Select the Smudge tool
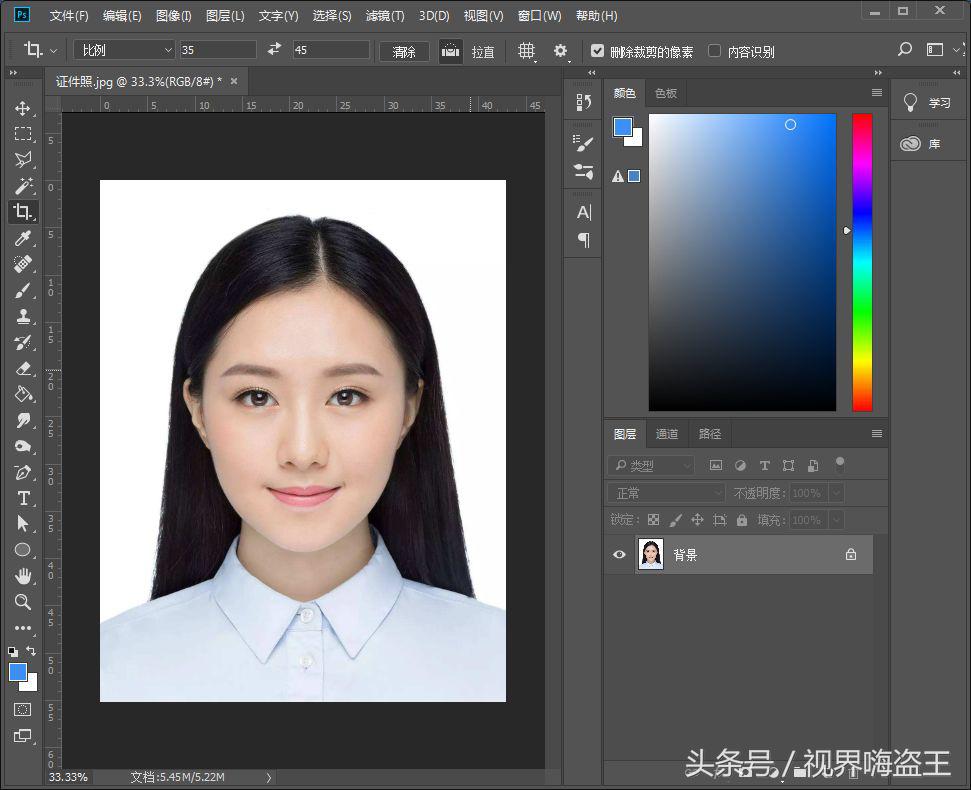 point(23,420)
